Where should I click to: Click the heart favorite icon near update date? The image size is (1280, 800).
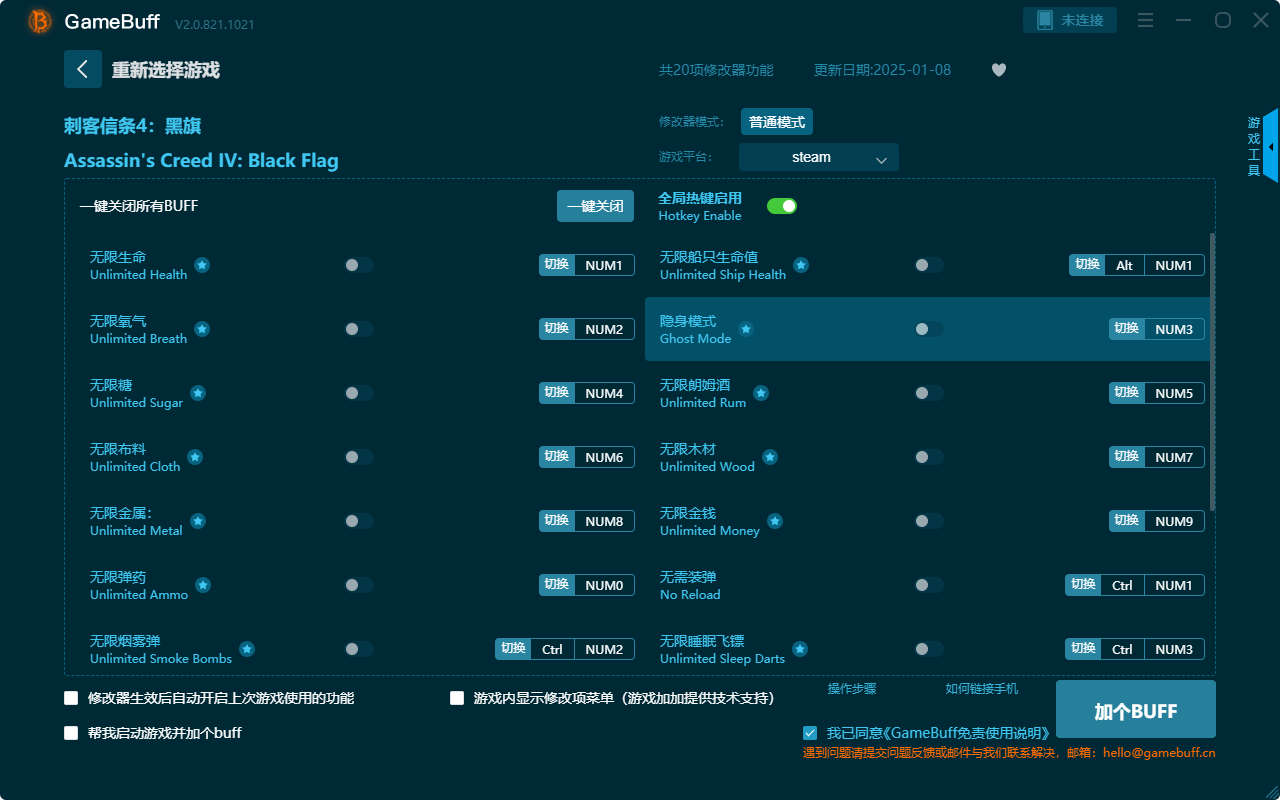coord(998,70)
